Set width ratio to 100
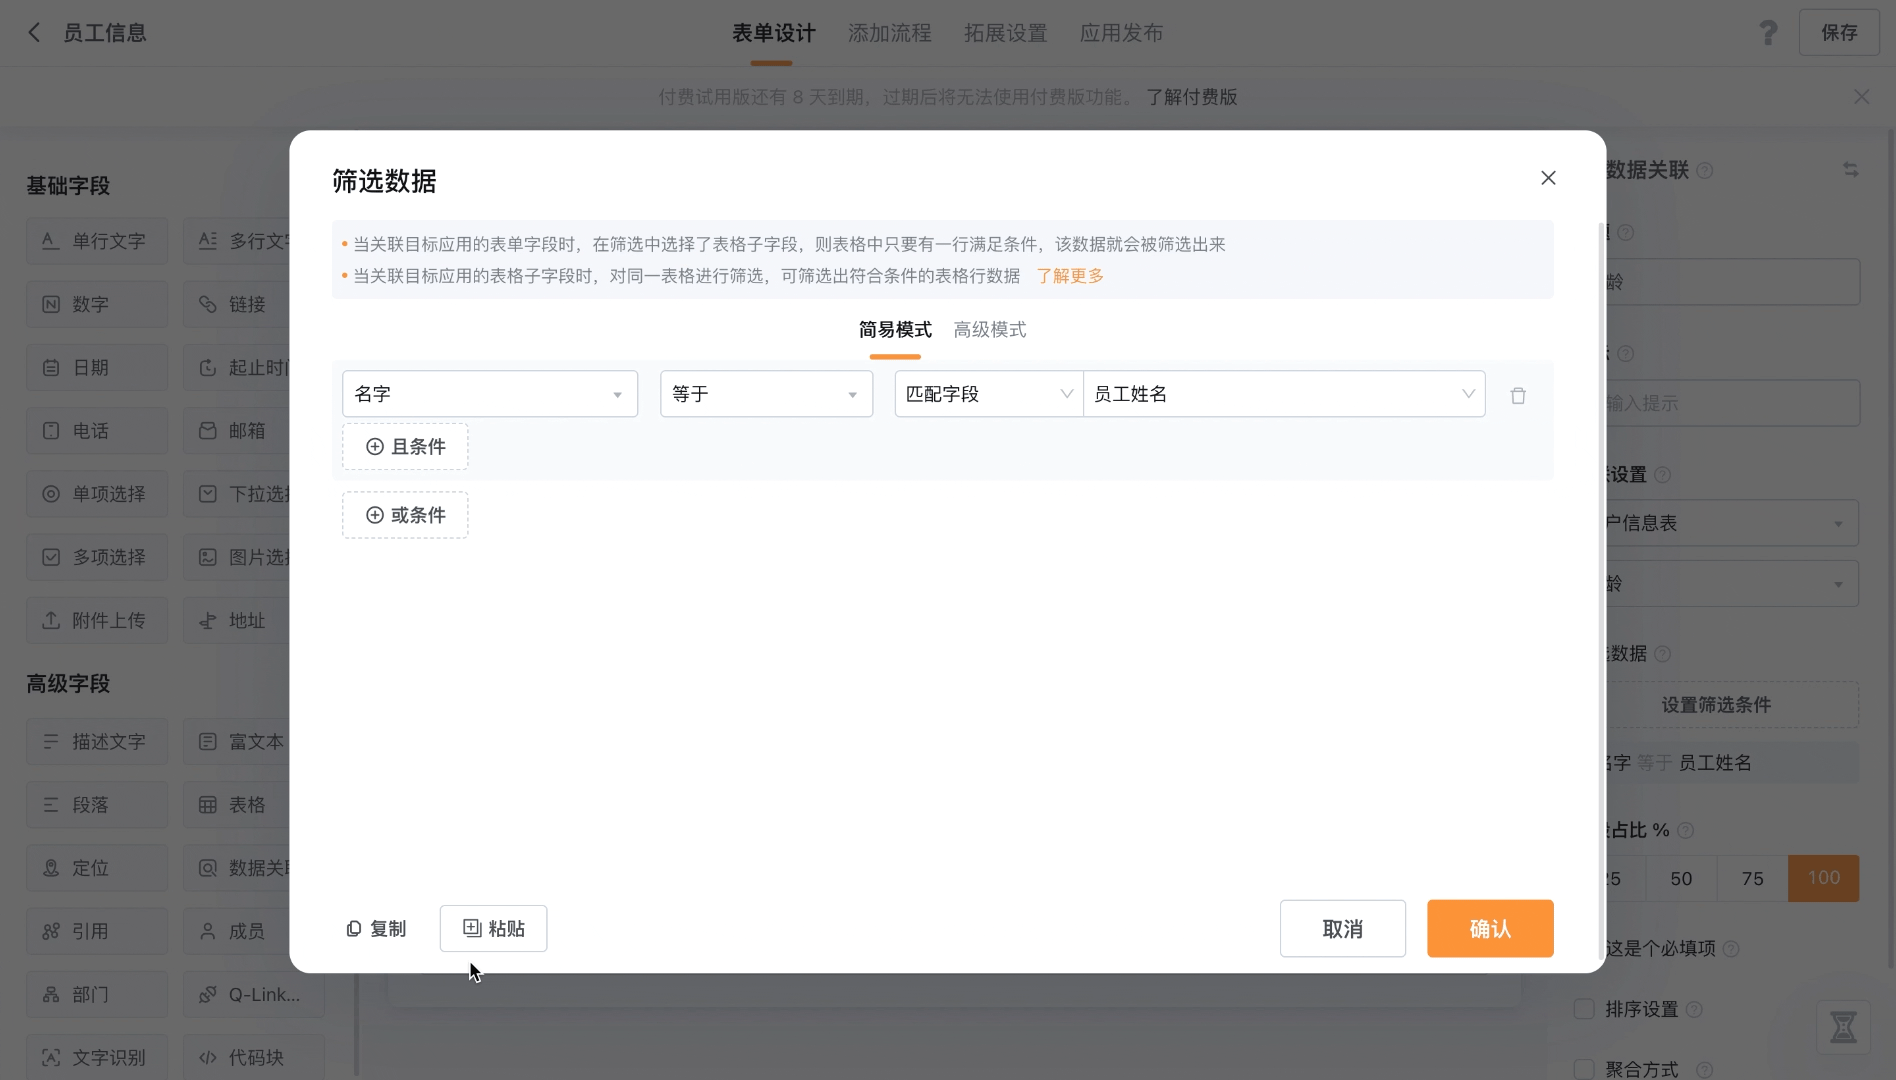Viewport: 1896px width, 1080px height. click(x=1823, y=878)
